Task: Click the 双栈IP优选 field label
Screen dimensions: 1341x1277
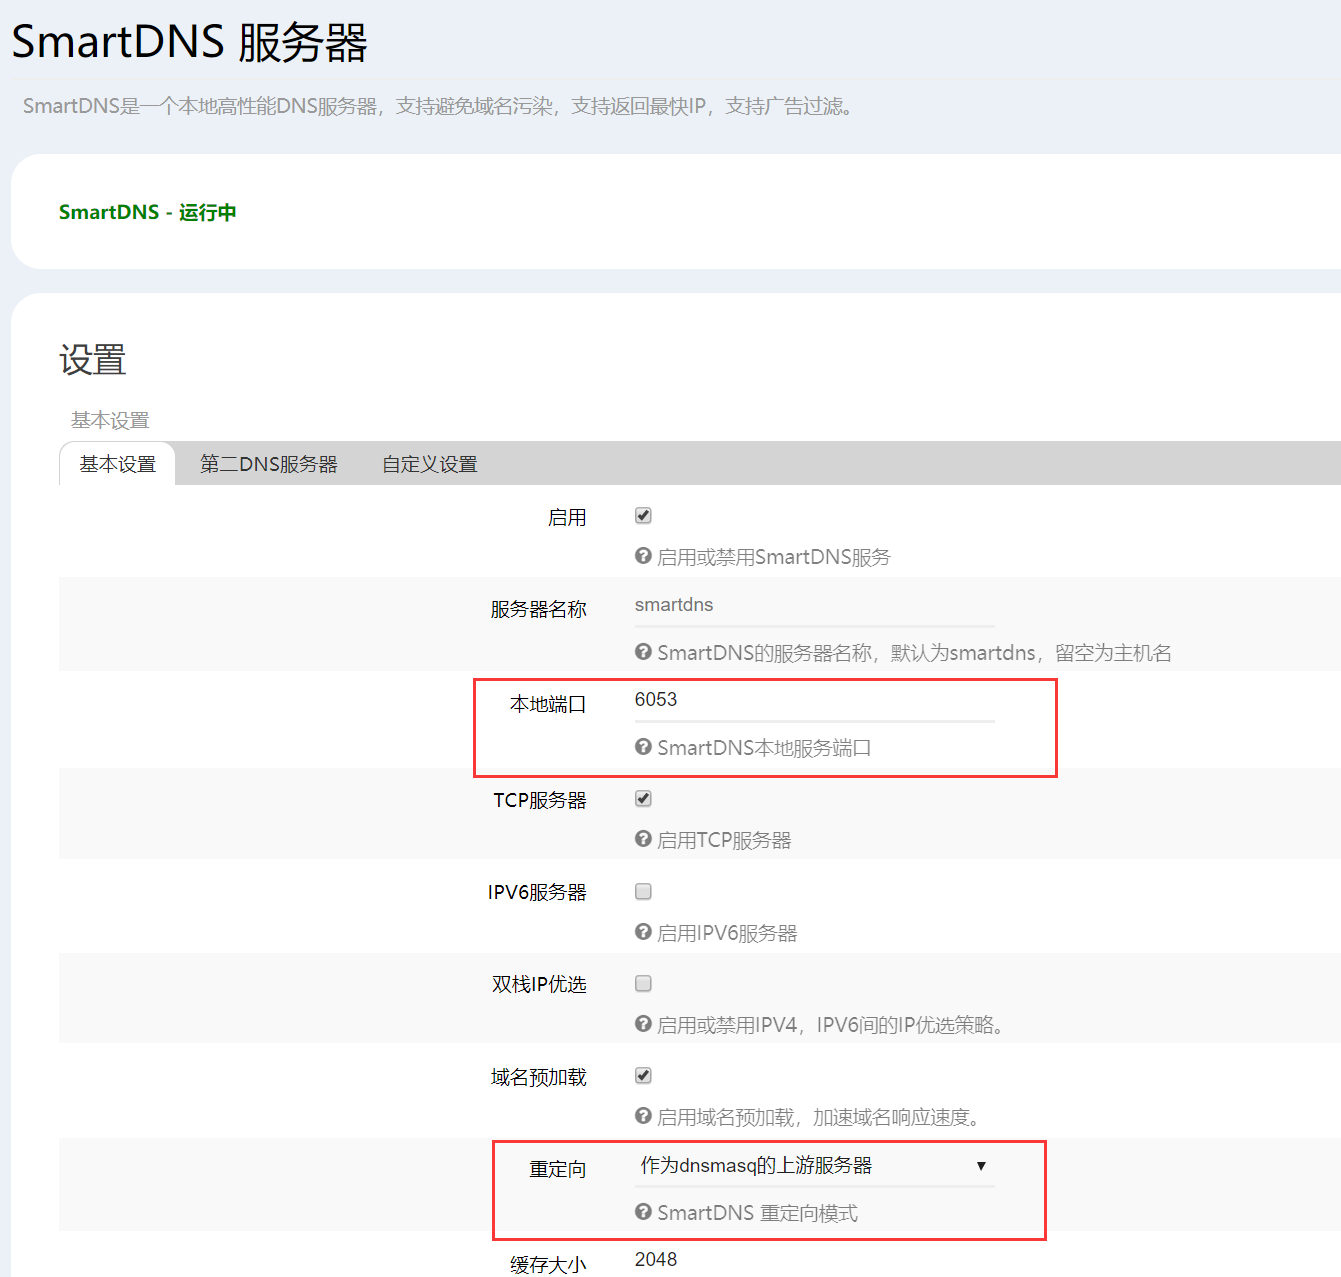Action: click(539, 985)
